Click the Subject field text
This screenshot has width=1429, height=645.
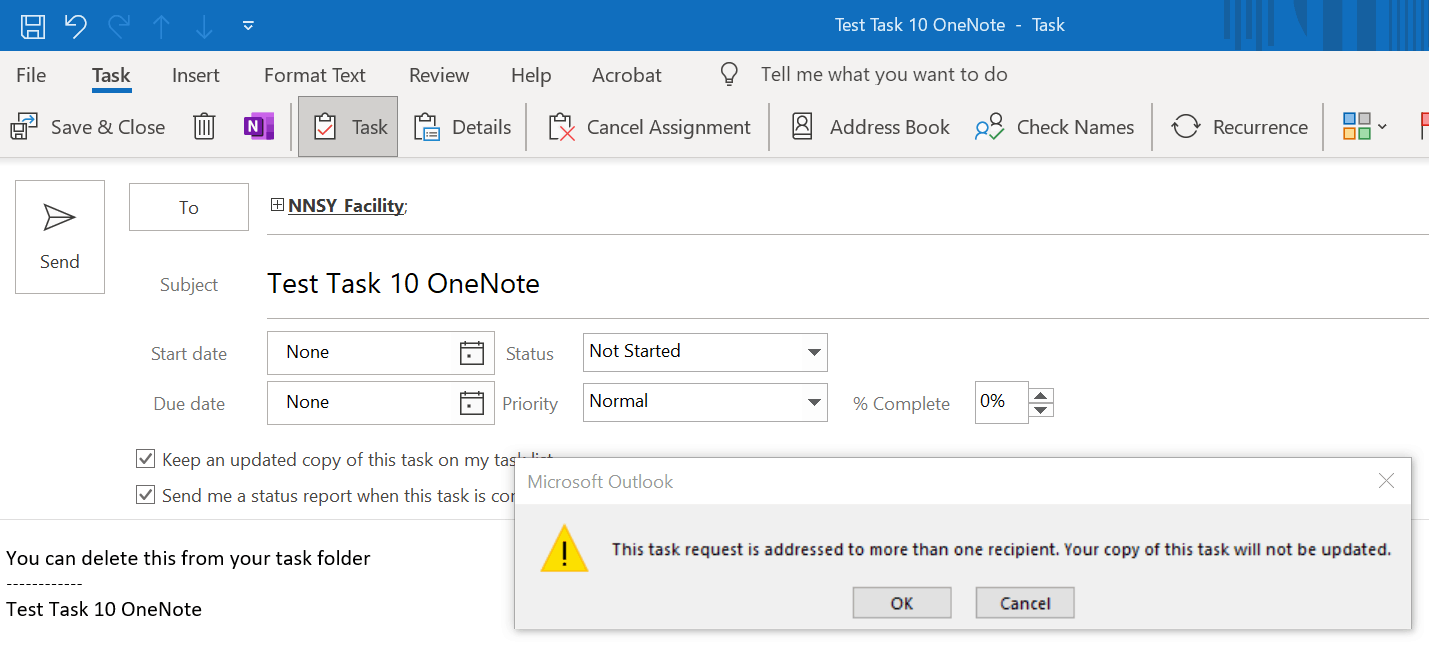click(404, 284)
